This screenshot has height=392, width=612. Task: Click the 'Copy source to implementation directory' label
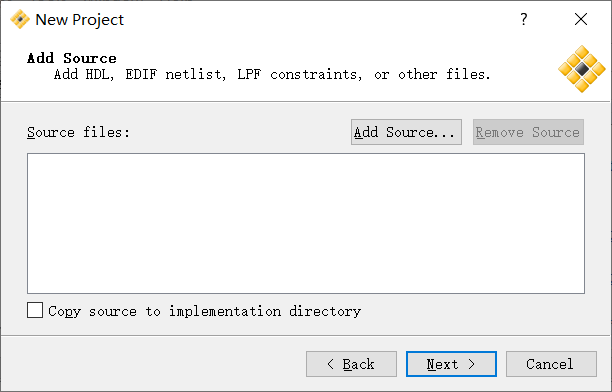(205, 311)
